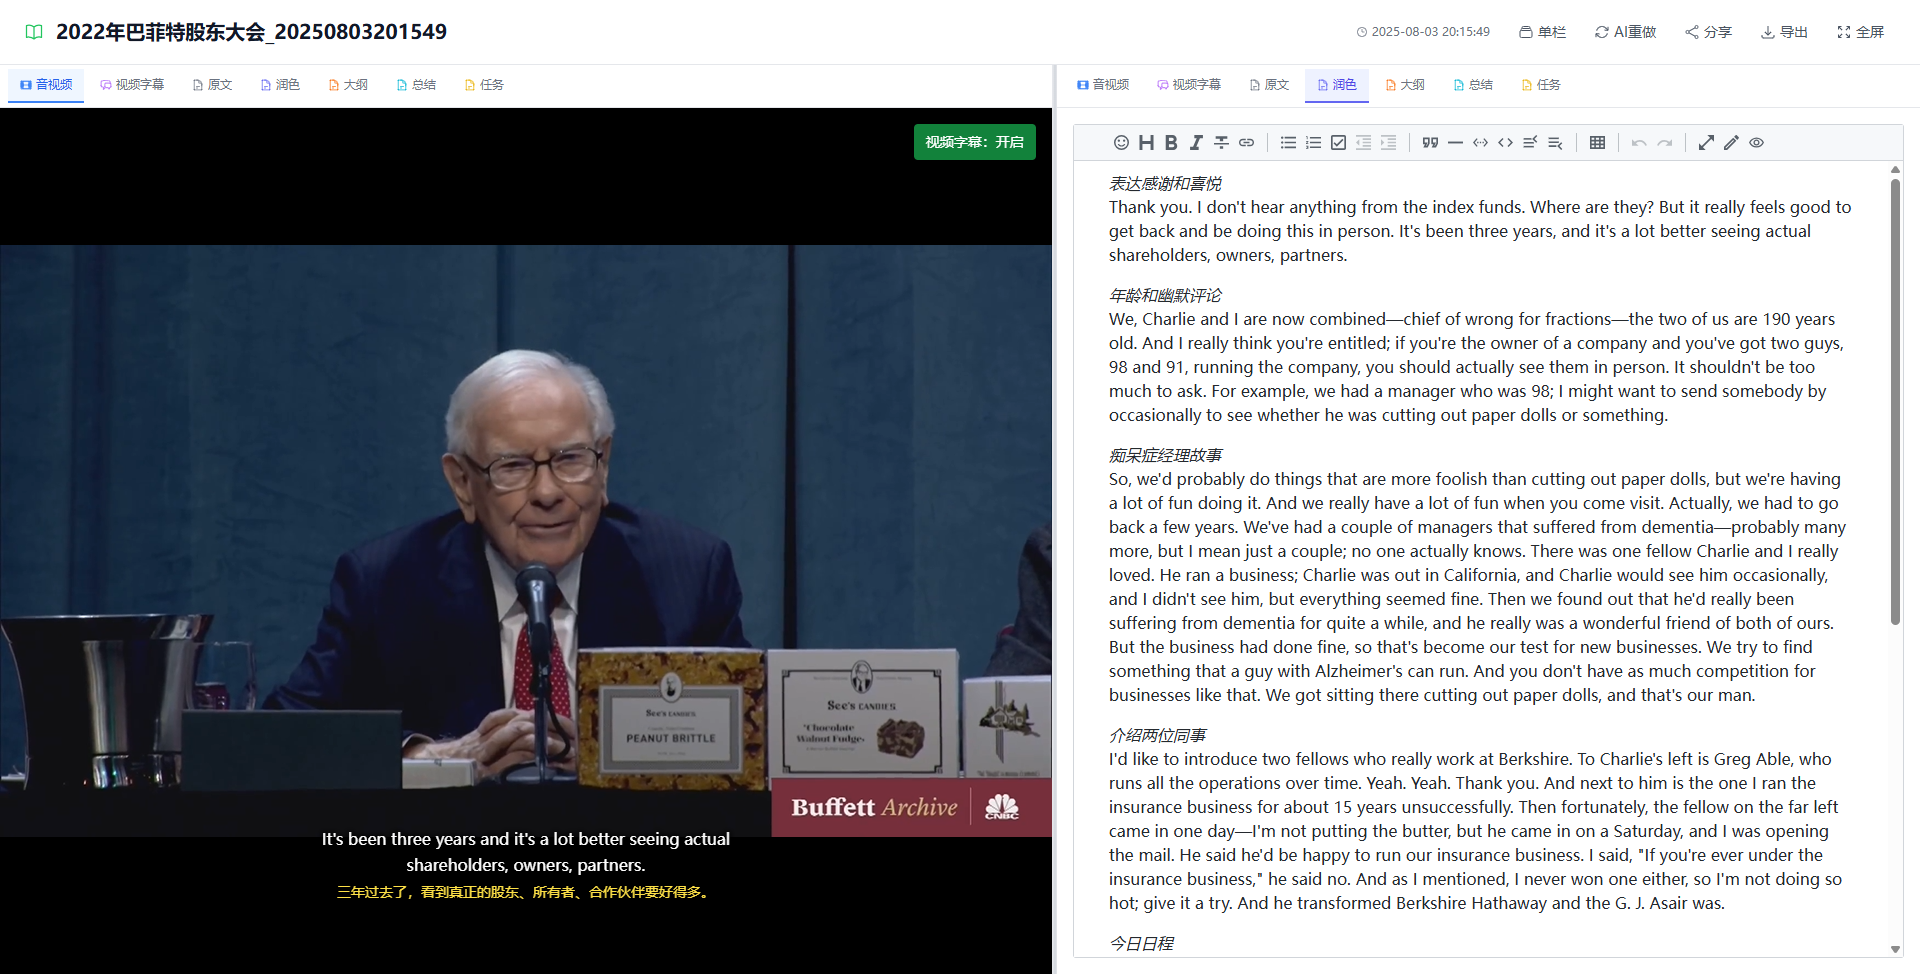
Task: Apply bold formatting in the editor
Action: (x=1171, y=143)
